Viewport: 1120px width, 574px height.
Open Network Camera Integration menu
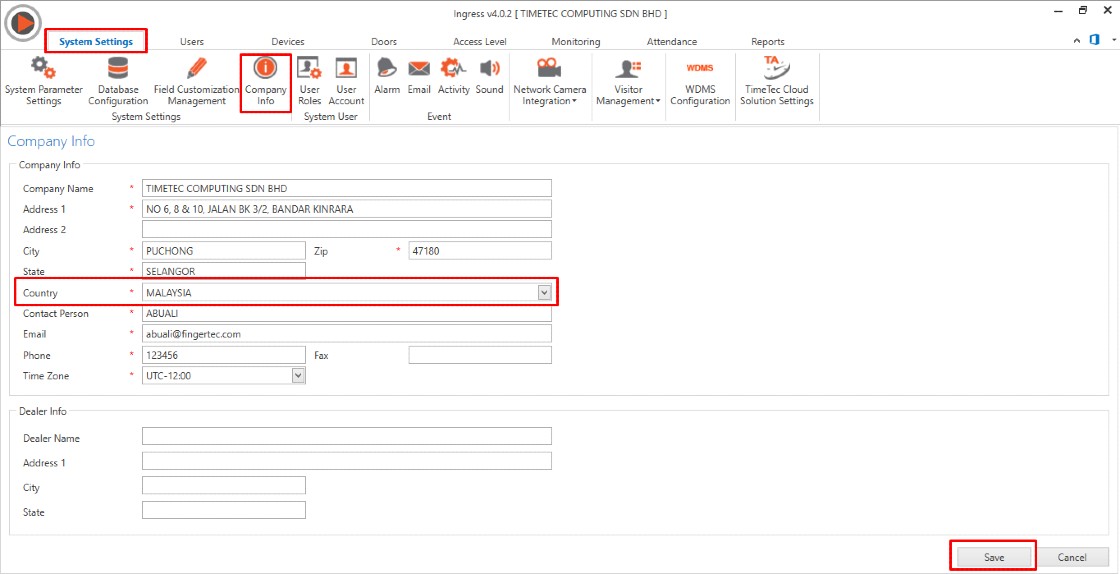click(549, 81)
